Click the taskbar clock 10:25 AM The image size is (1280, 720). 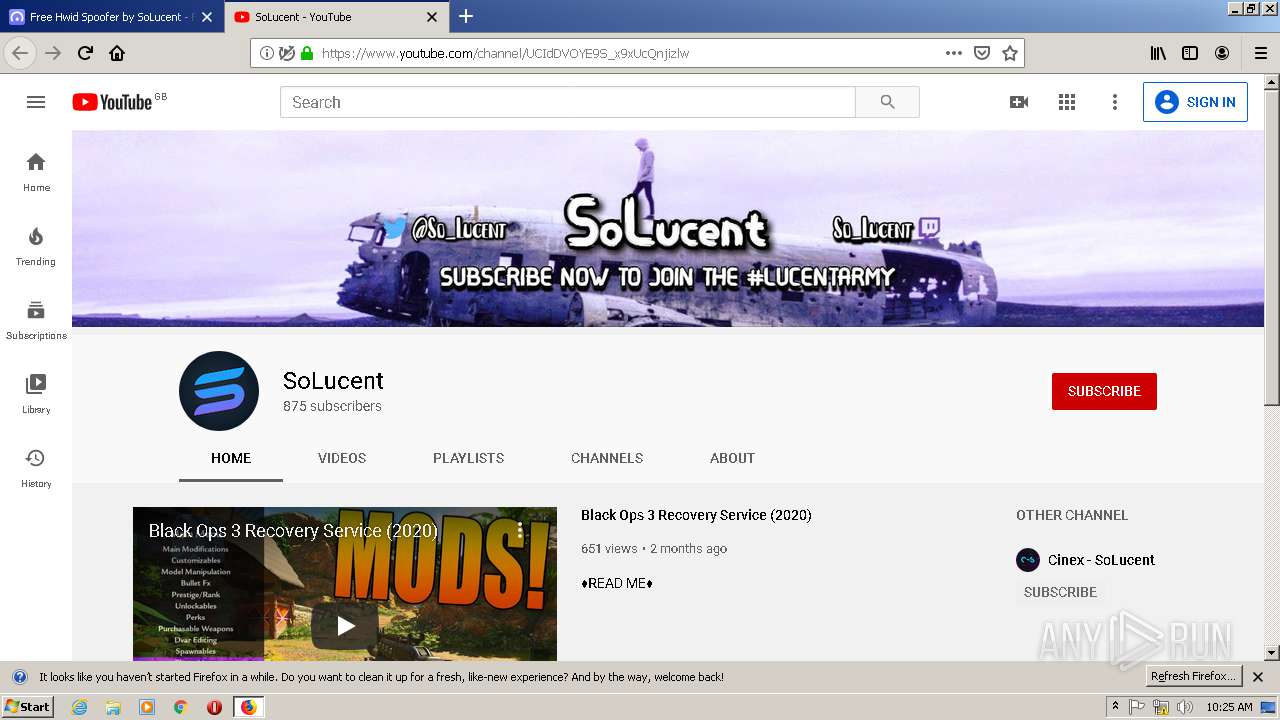pos(1229,707)
